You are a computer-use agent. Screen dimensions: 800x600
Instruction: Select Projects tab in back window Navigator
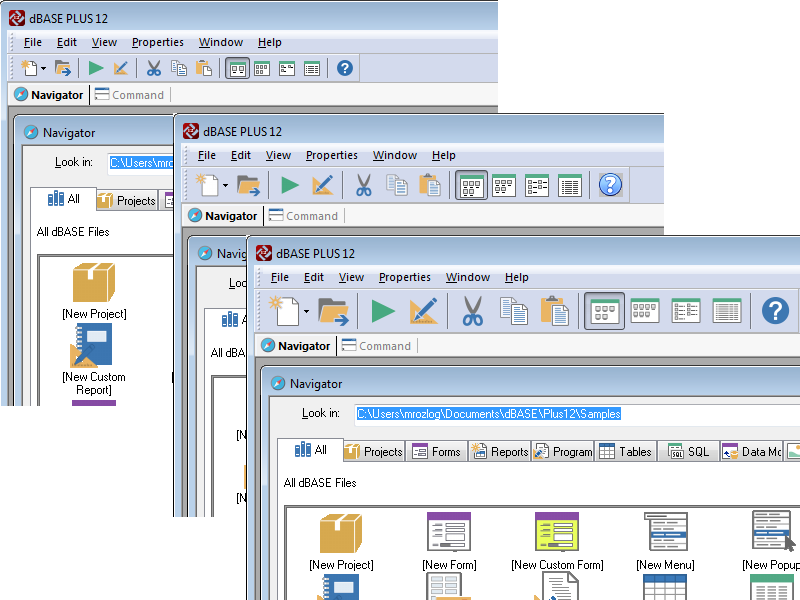tap(127, 201)
